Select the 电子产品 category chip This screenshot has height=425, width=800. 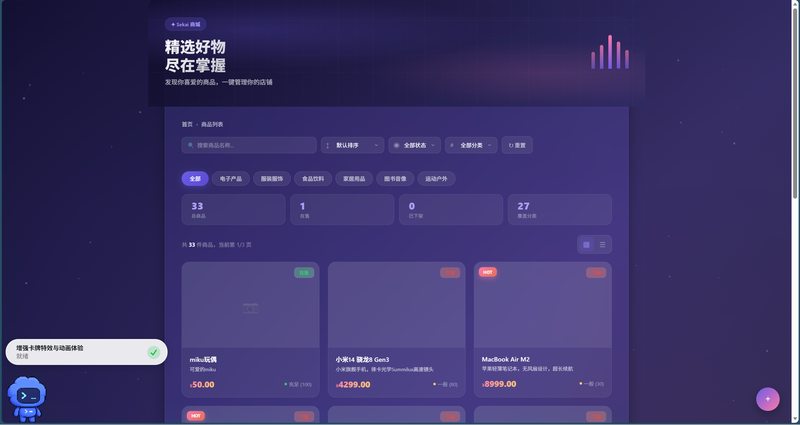tap(231, 179)
